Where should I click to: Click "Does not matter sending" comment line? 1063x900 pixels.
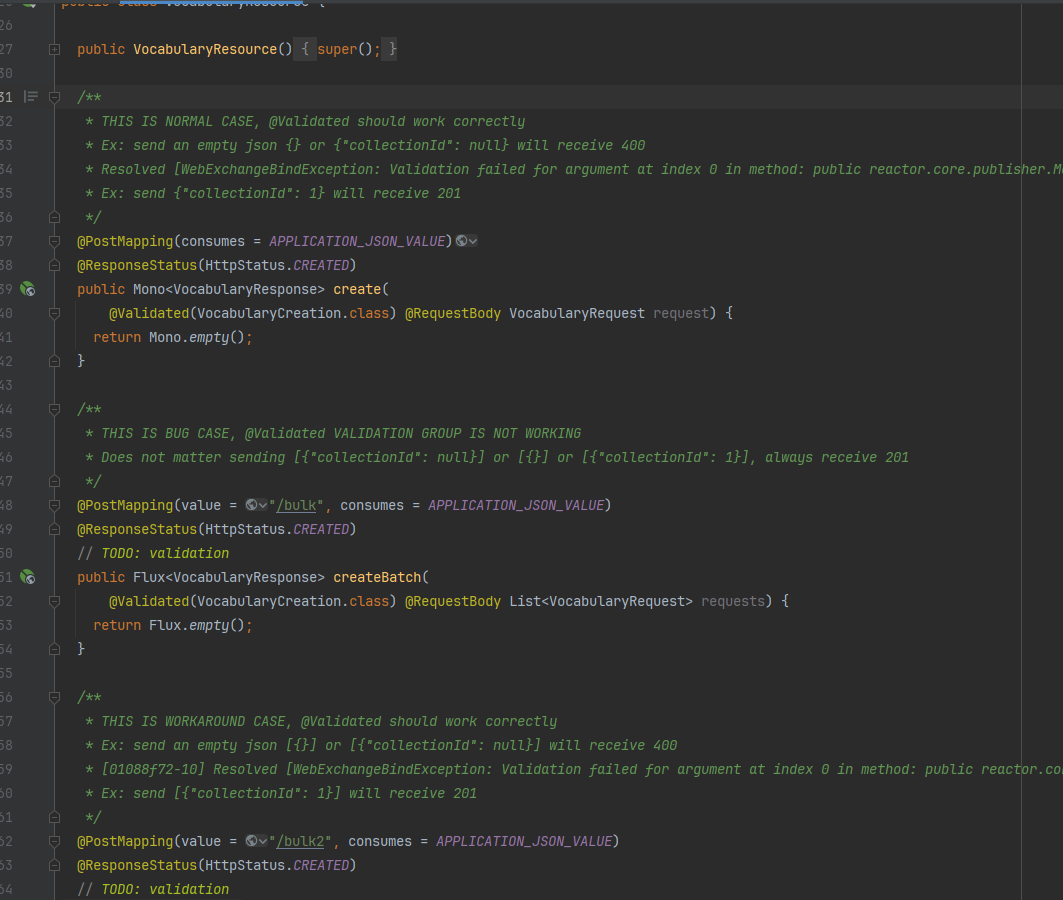pos(497,457)
